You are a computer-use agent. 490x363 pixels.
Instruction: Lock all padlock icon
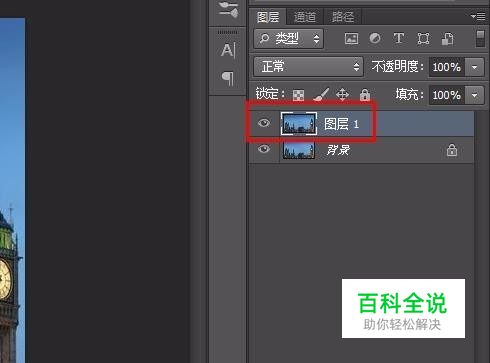click(x=365, y=95)
